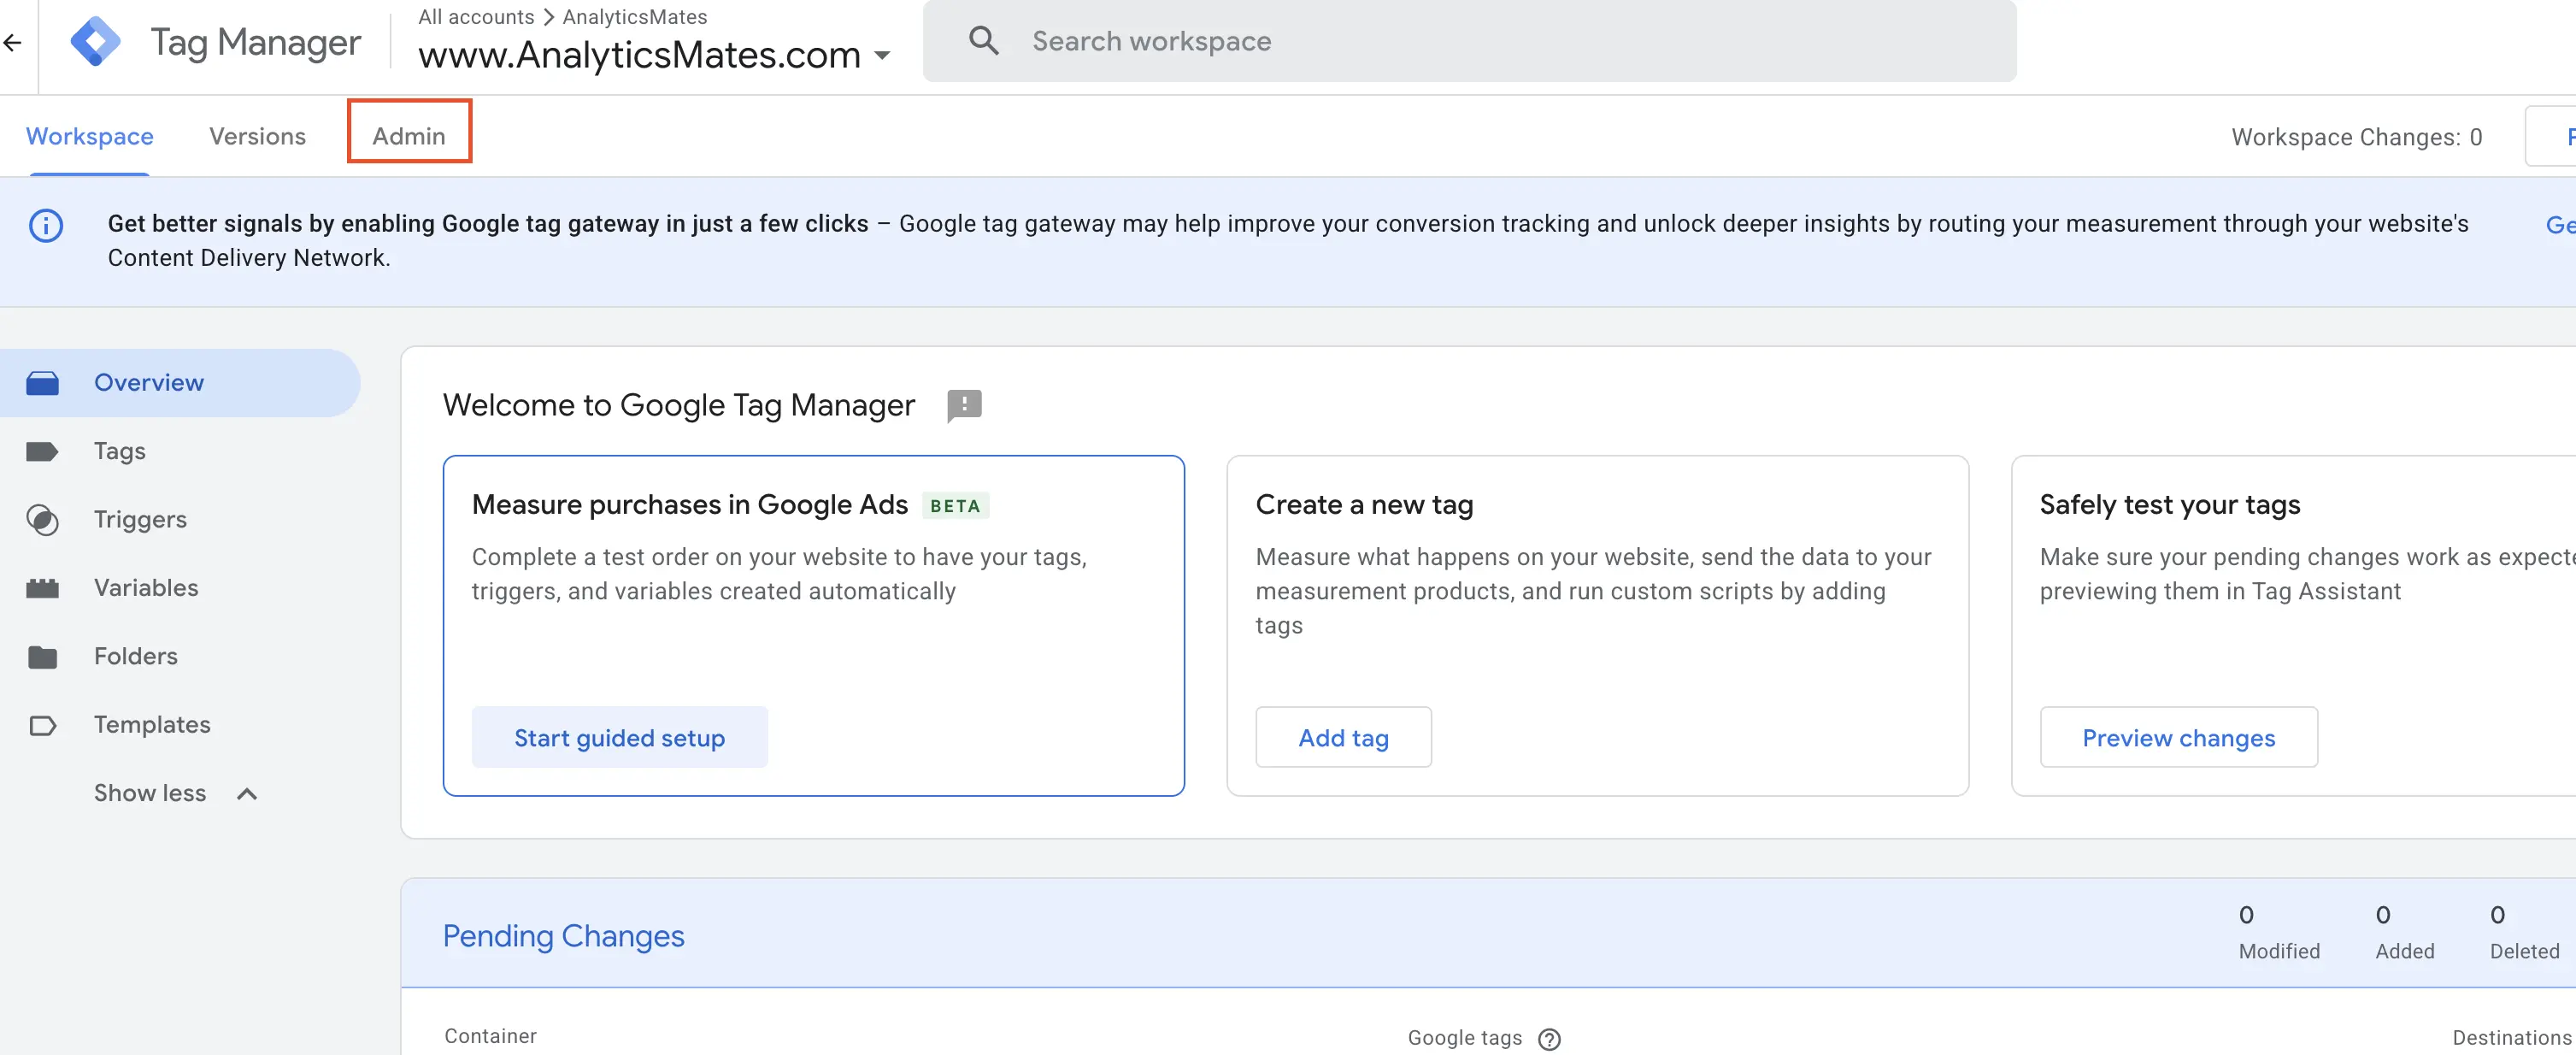Click Create a new tag heading
Screen dimensions: 2576x1055
1364,505
